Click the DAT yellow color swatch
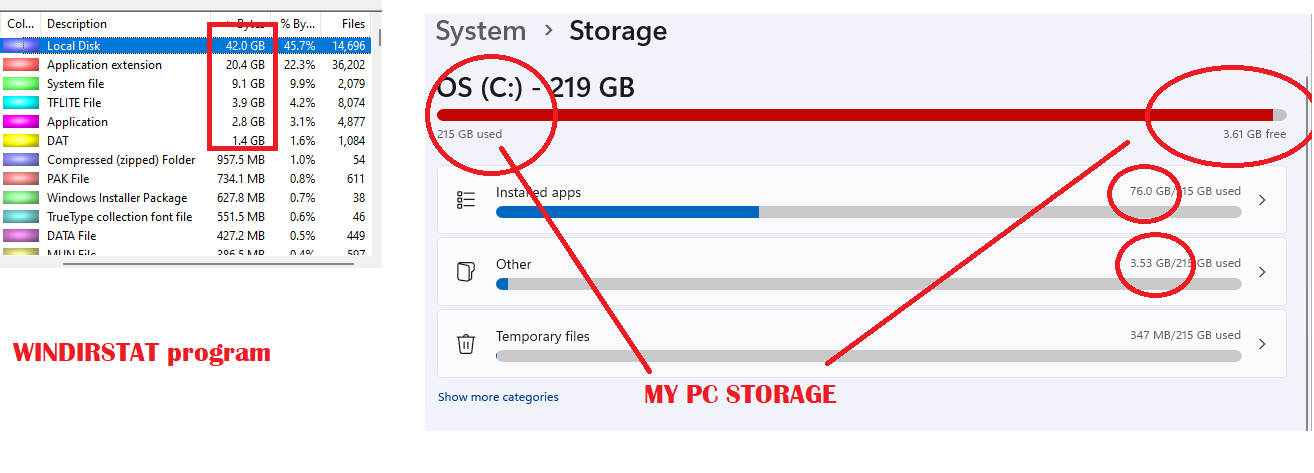Image resolution: width=1314 pixels, height=473 pixels. pyautogui.click(x=21, y=141)
